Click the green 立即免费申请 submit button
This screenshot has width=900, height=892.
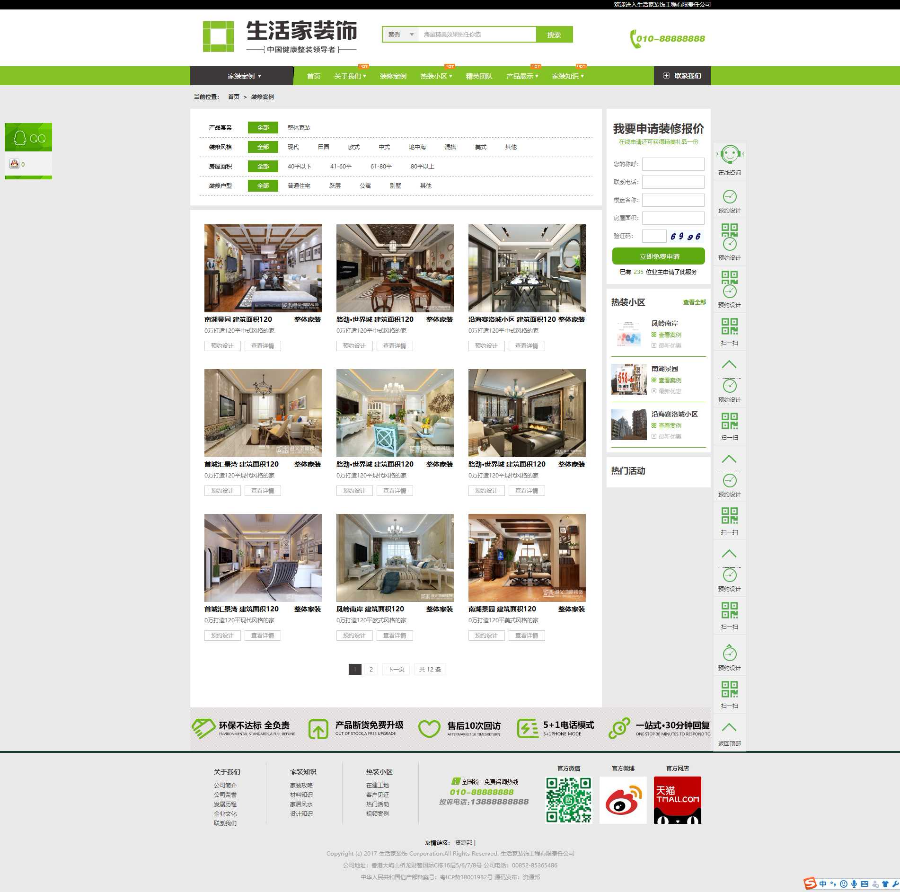658,256
